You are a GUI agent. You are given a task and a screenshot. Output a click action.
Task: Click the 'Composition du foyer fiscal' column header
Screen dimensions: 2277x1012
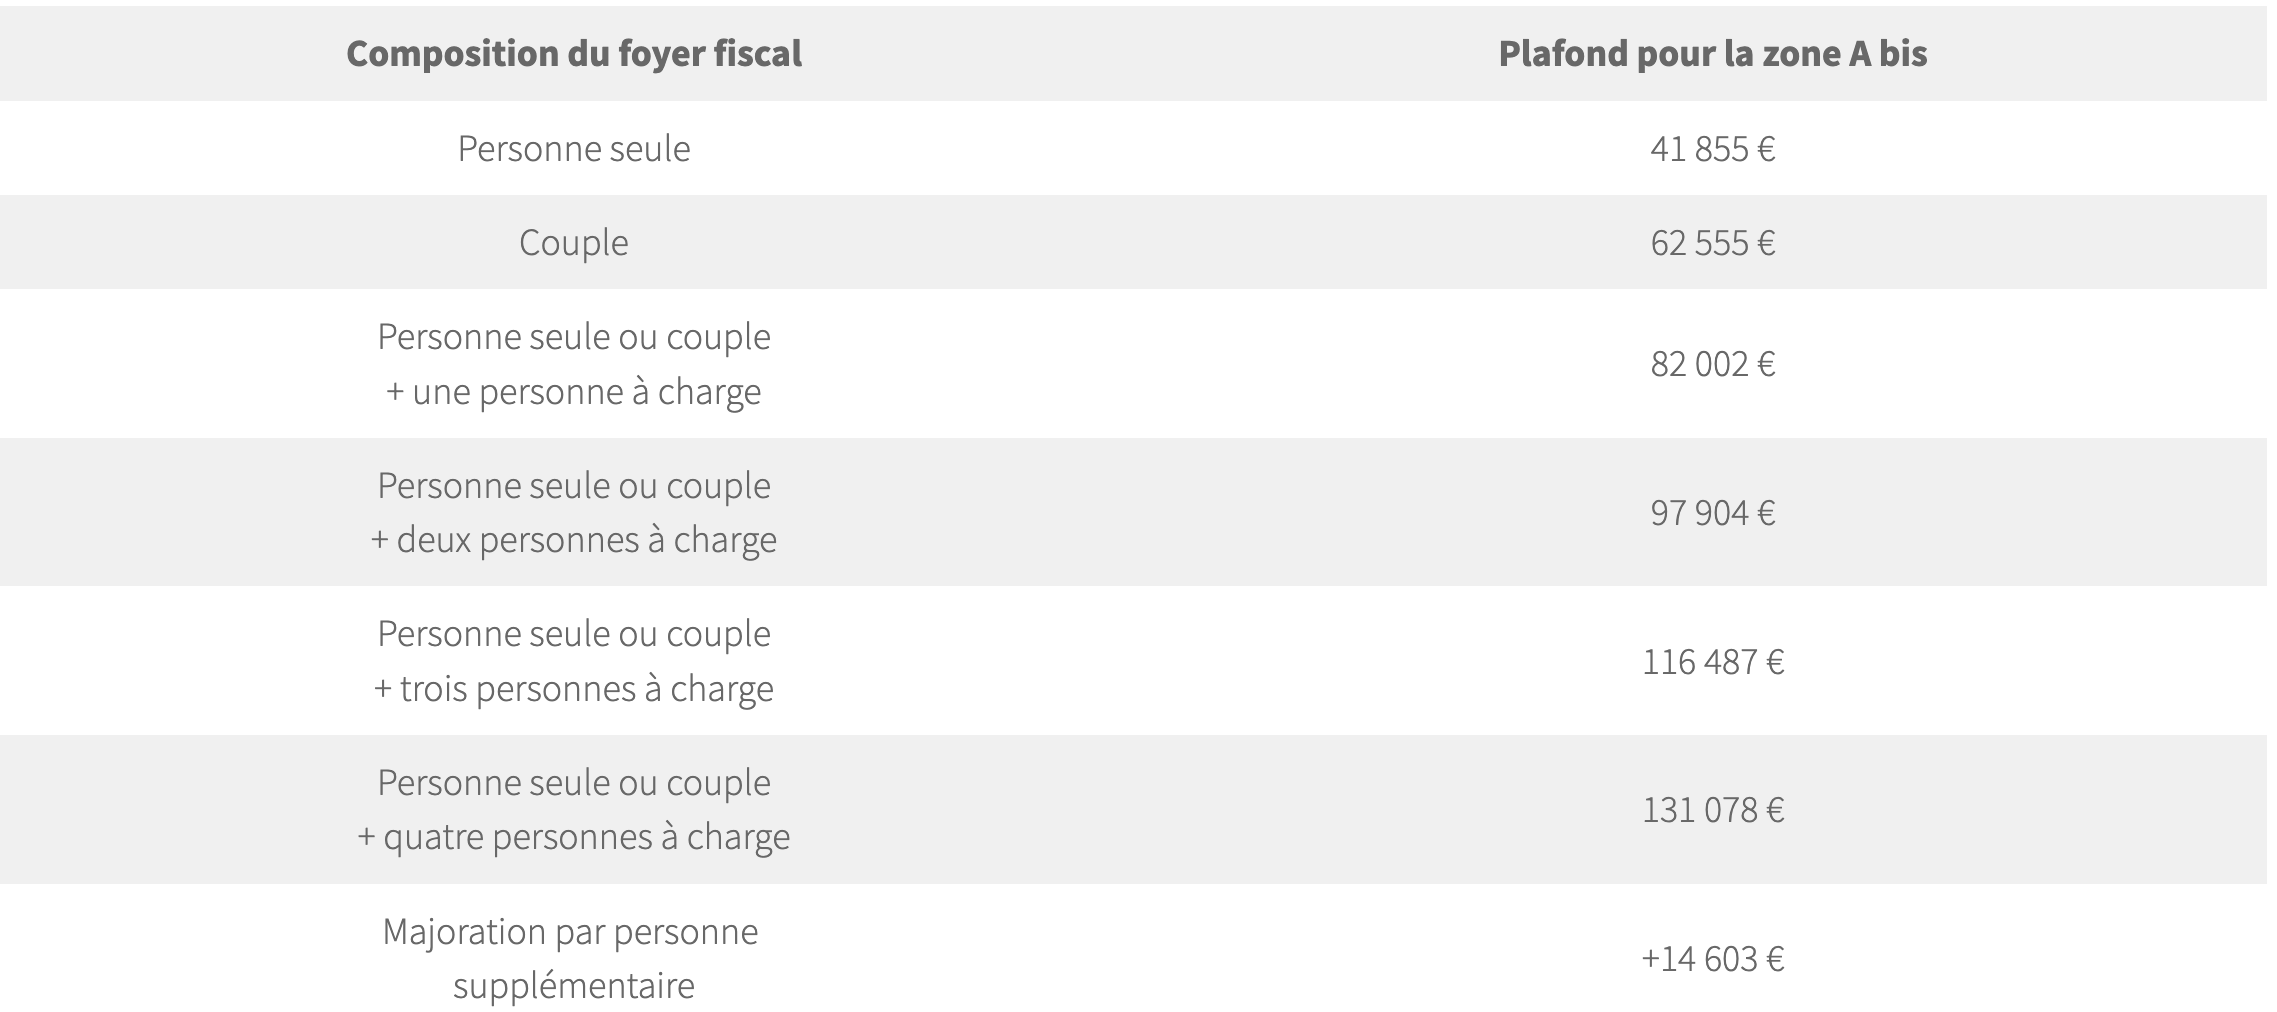click(574, 53)
